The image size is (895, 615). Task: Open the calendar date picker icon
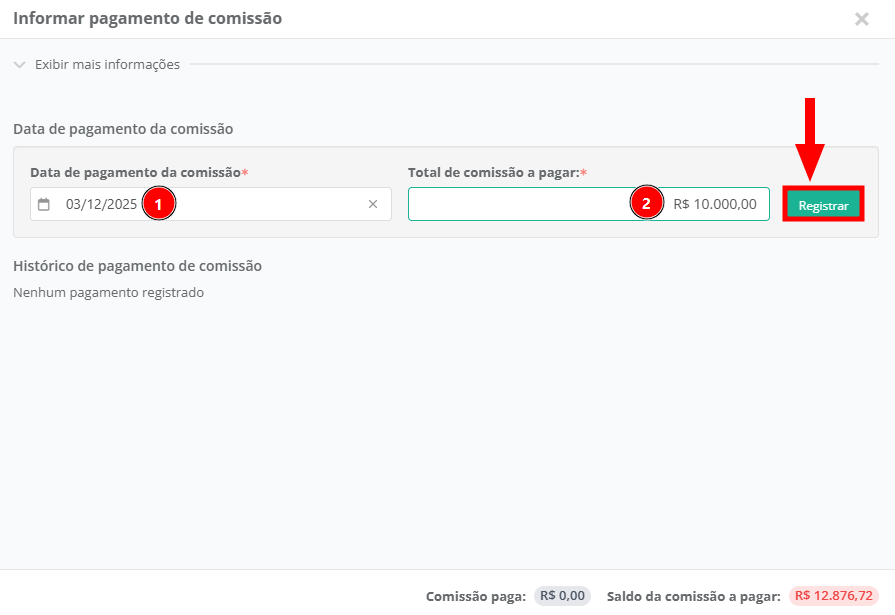point(44,204)
